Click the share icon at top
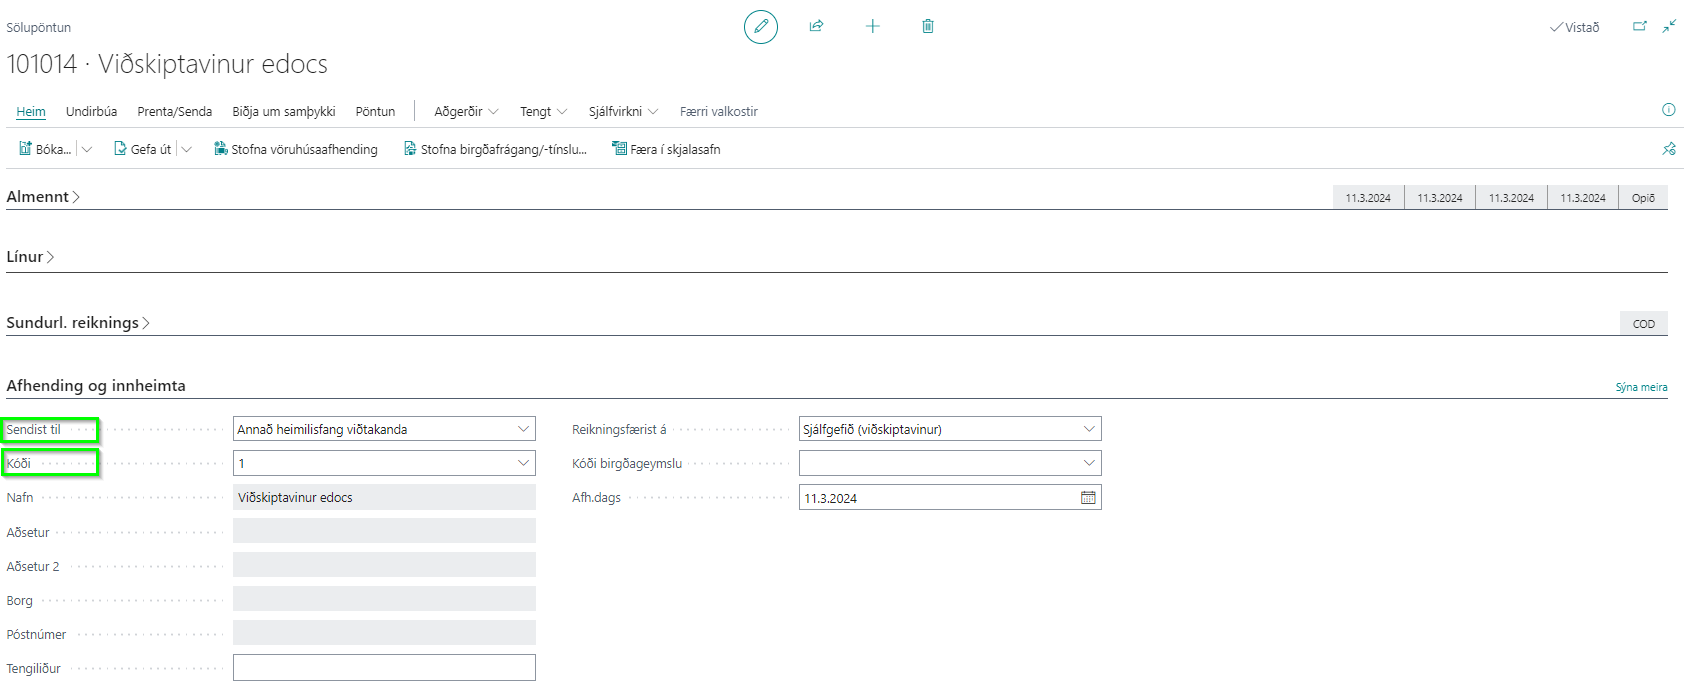 (x=816, y=26)
